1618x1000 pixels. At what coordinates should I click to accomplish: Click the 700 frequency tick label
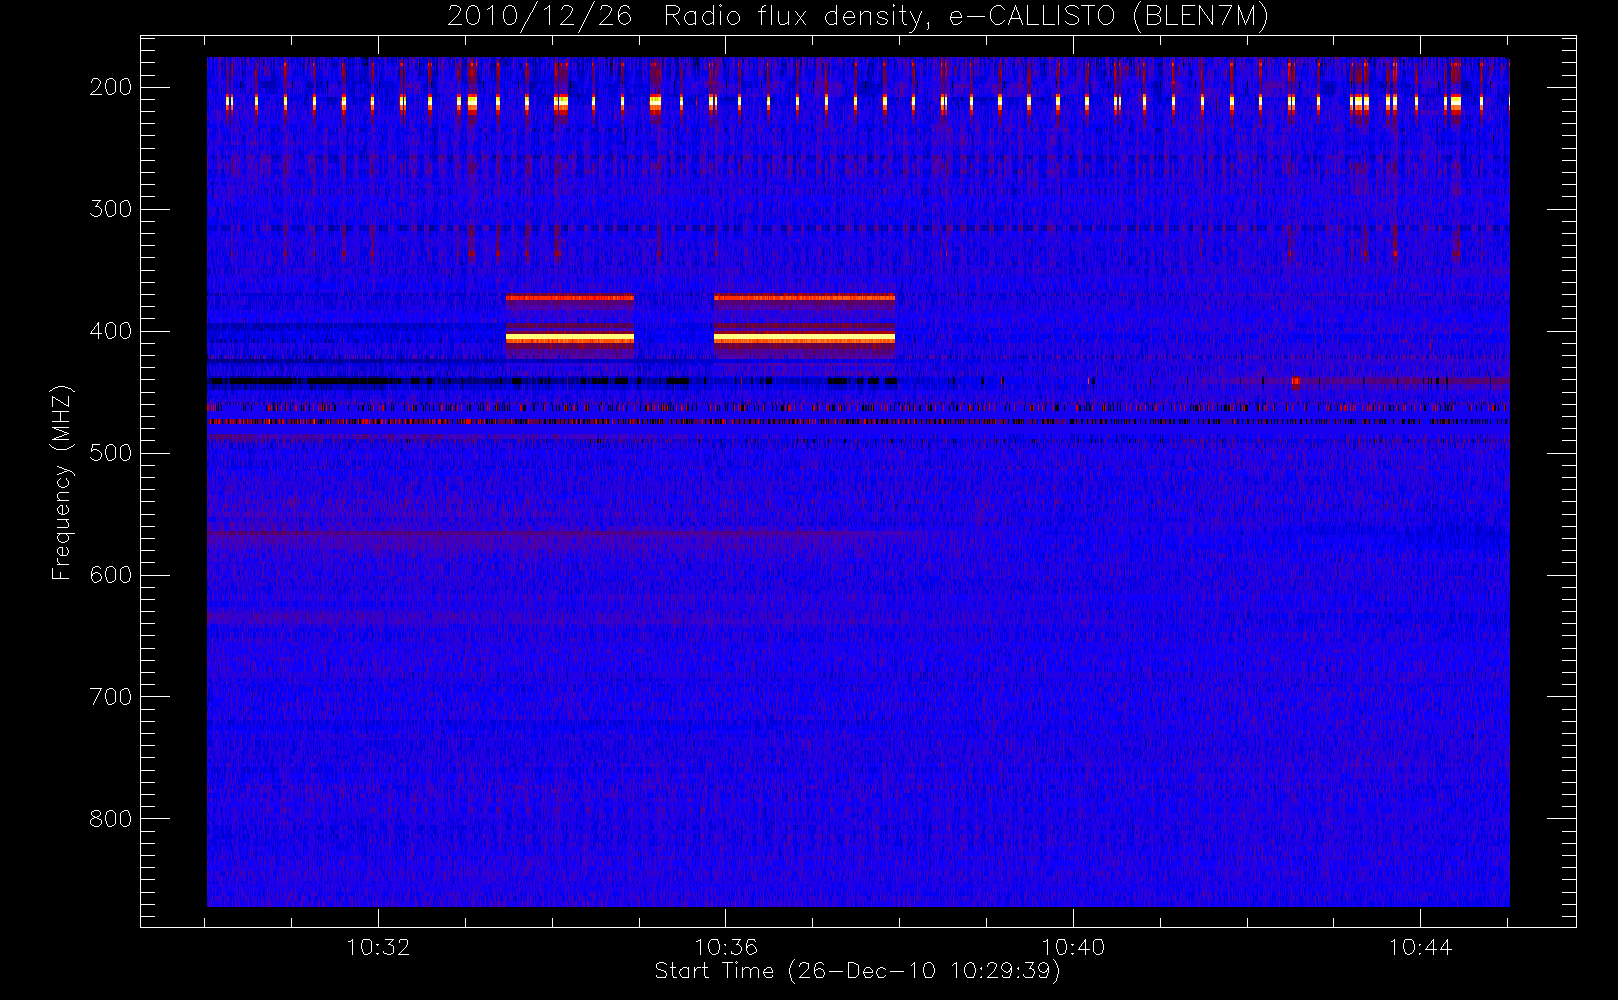click(111, 697)
